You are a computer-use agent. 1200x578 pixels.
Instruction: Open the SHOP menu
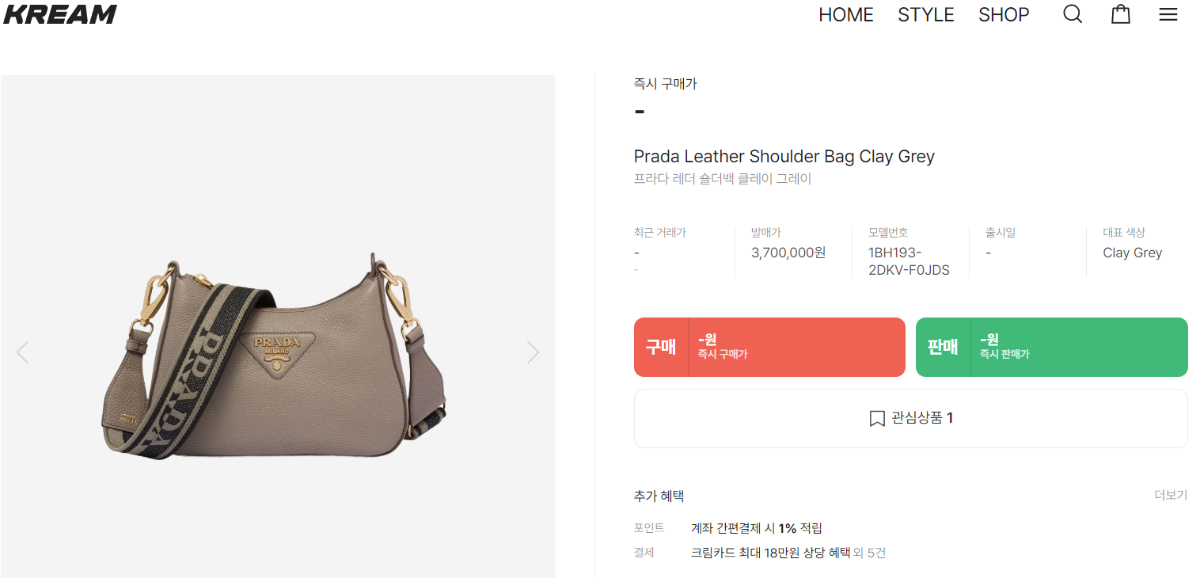click(x=1004, y=15)
